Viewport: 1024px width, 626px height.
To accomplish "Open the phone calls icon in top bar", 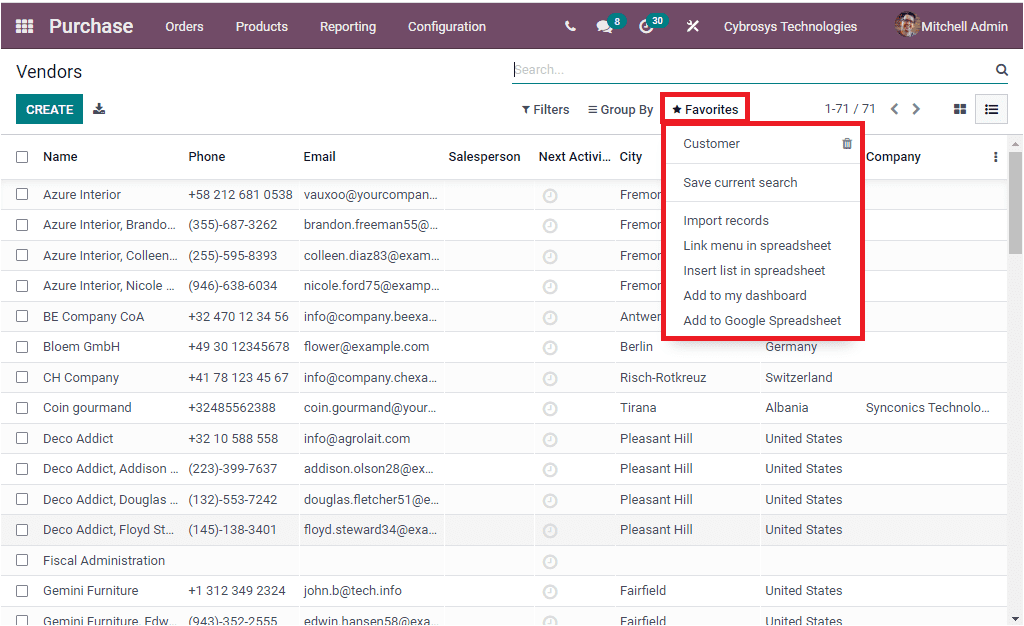I will tap(569, 26).
